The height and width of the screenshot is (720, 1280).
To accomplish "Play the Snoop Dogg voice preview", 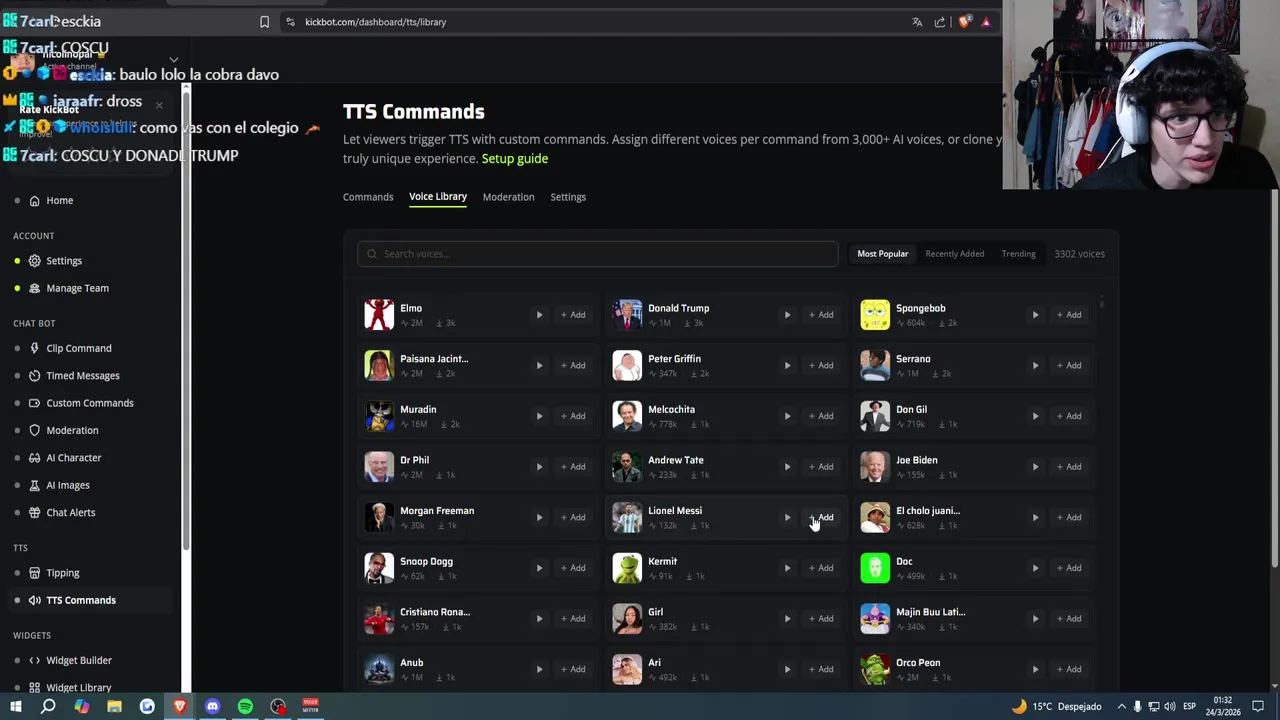I will [539, 568].
